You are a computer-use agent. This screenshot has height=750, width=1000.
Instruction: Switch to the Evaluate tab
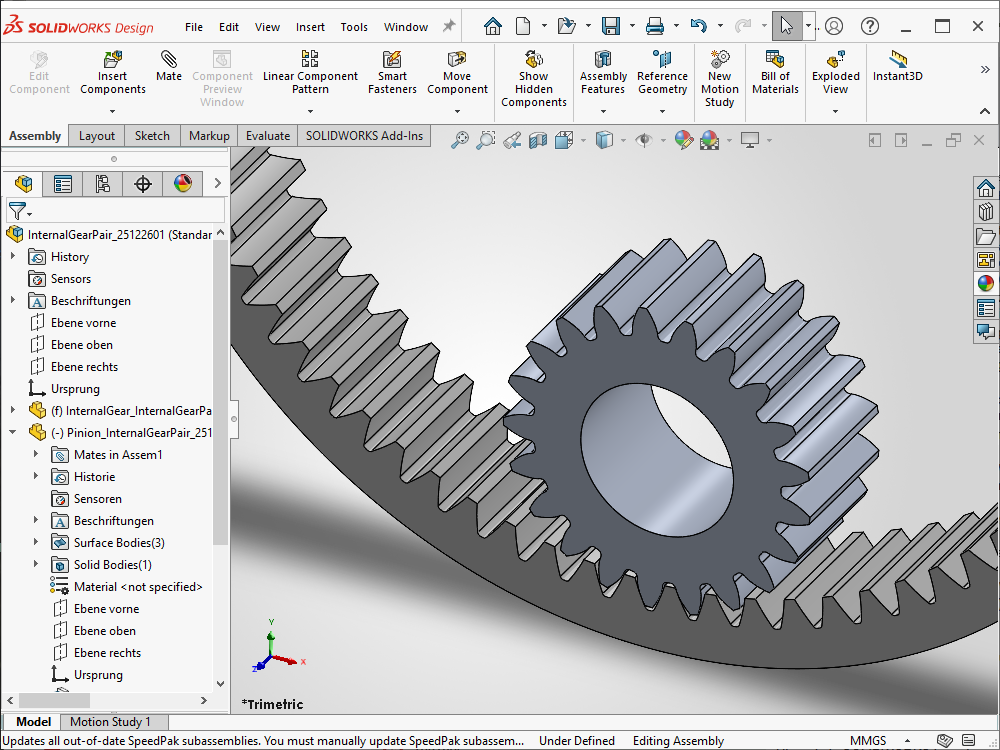(268, 136)
